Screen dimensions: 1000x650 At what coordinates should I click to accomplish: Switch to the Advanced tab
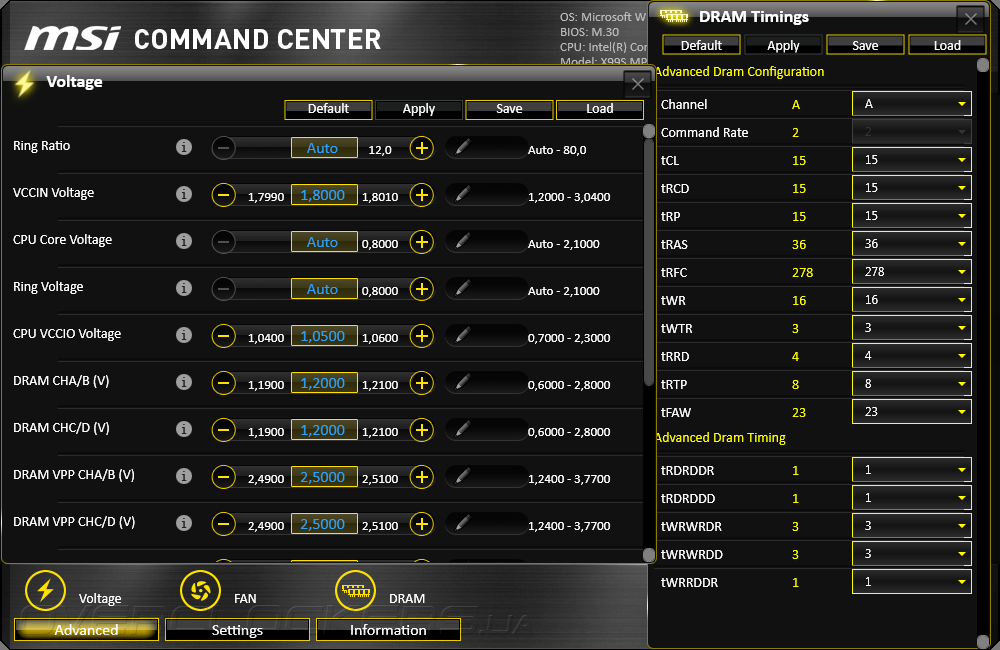86,630
